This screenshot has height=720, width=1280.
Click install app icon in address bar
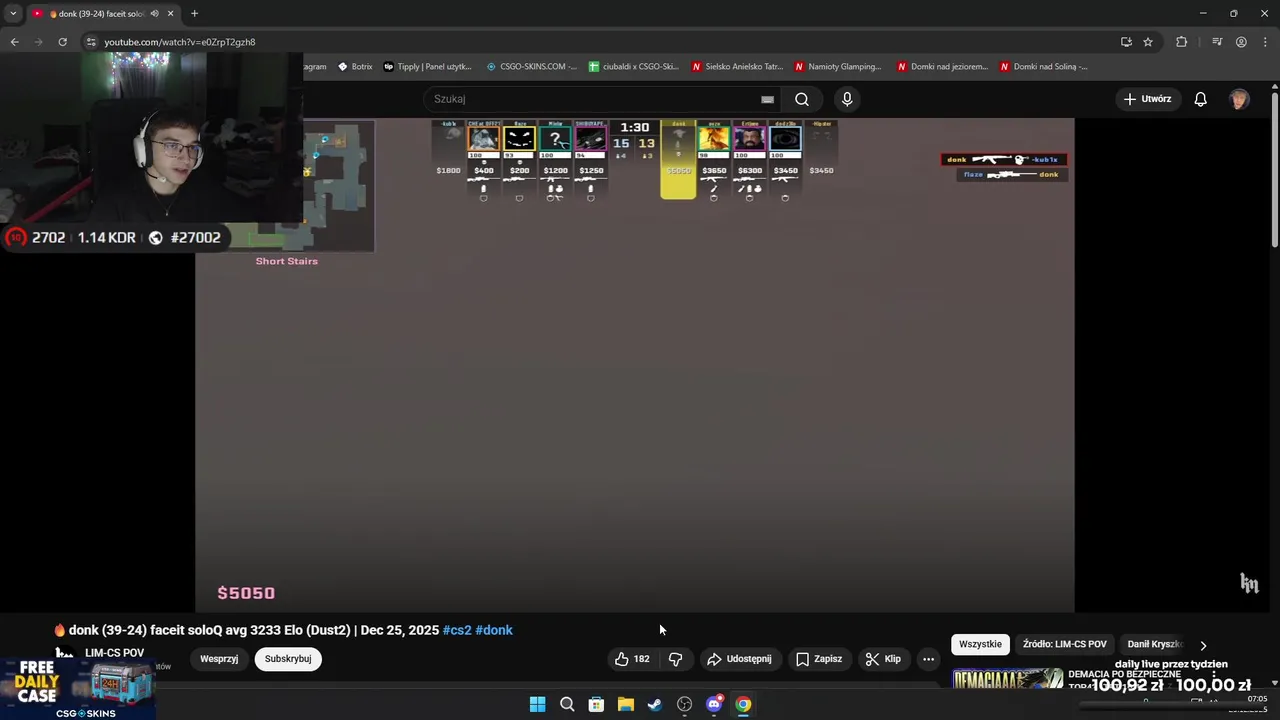[1126, 42]
